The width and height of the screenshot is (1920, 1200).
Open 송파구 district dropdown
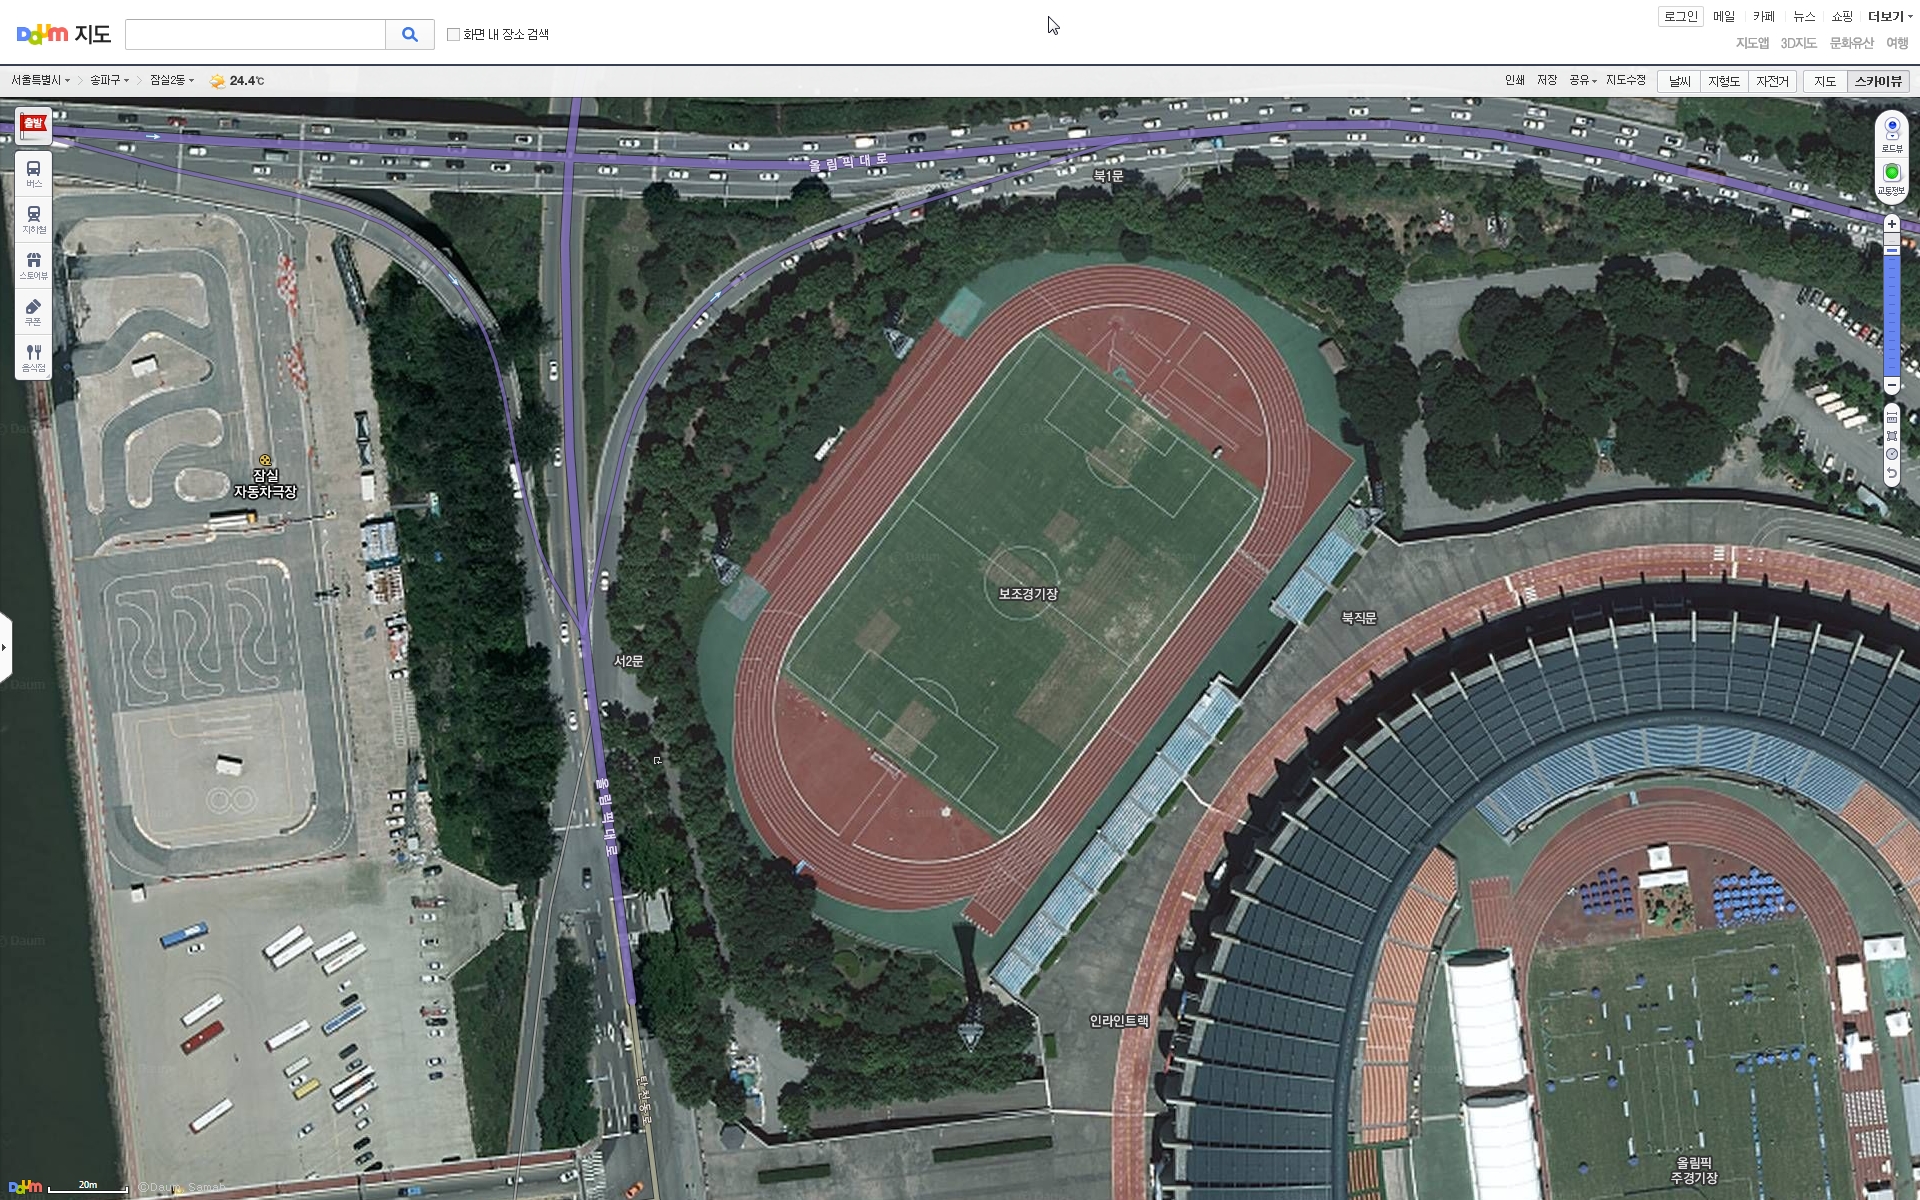(109, 80)
